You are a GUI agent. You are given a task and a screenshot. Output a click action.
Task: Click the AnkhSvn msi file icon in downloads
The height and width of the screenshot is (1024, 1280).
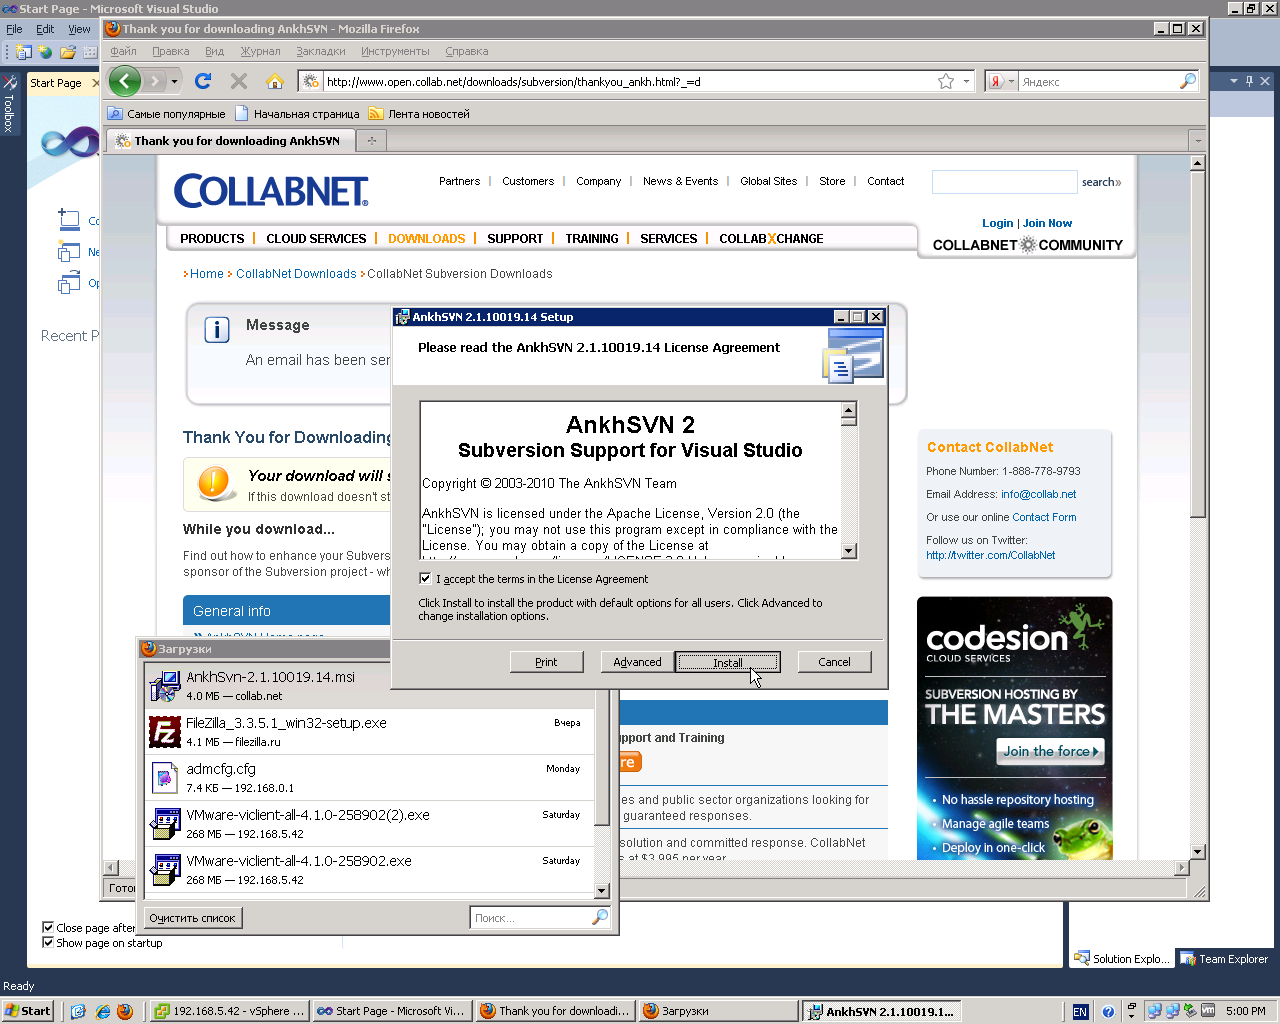(164, 686)
